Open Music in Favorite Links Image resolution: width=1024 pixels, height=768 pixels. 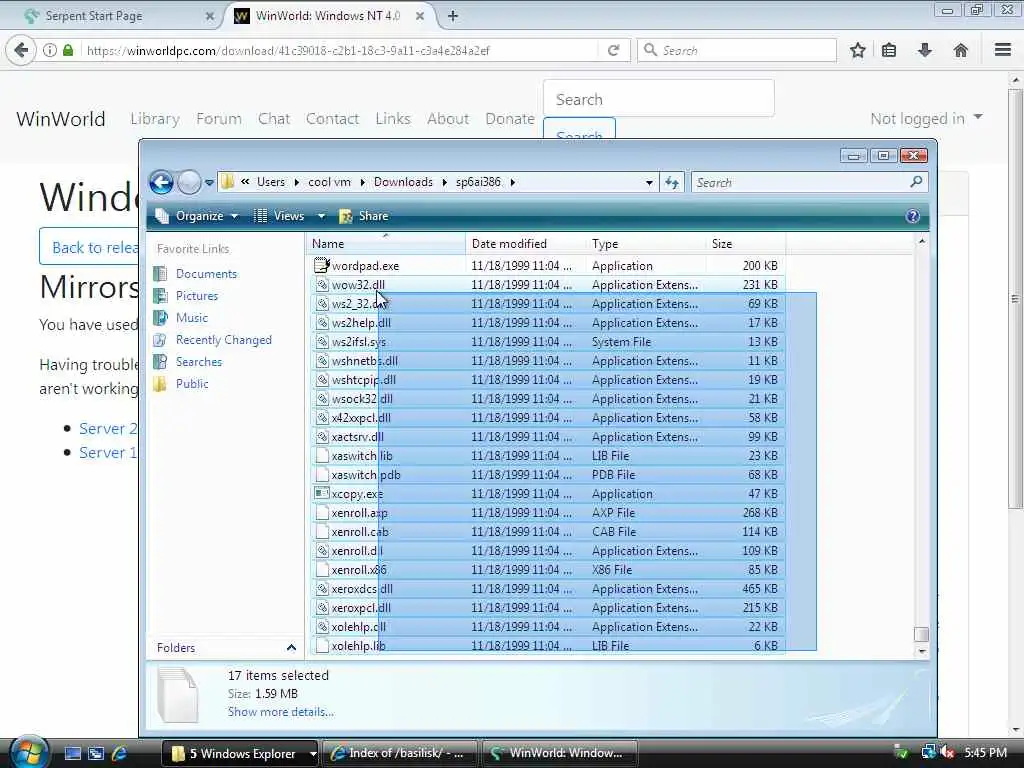[x=191, y=318]
